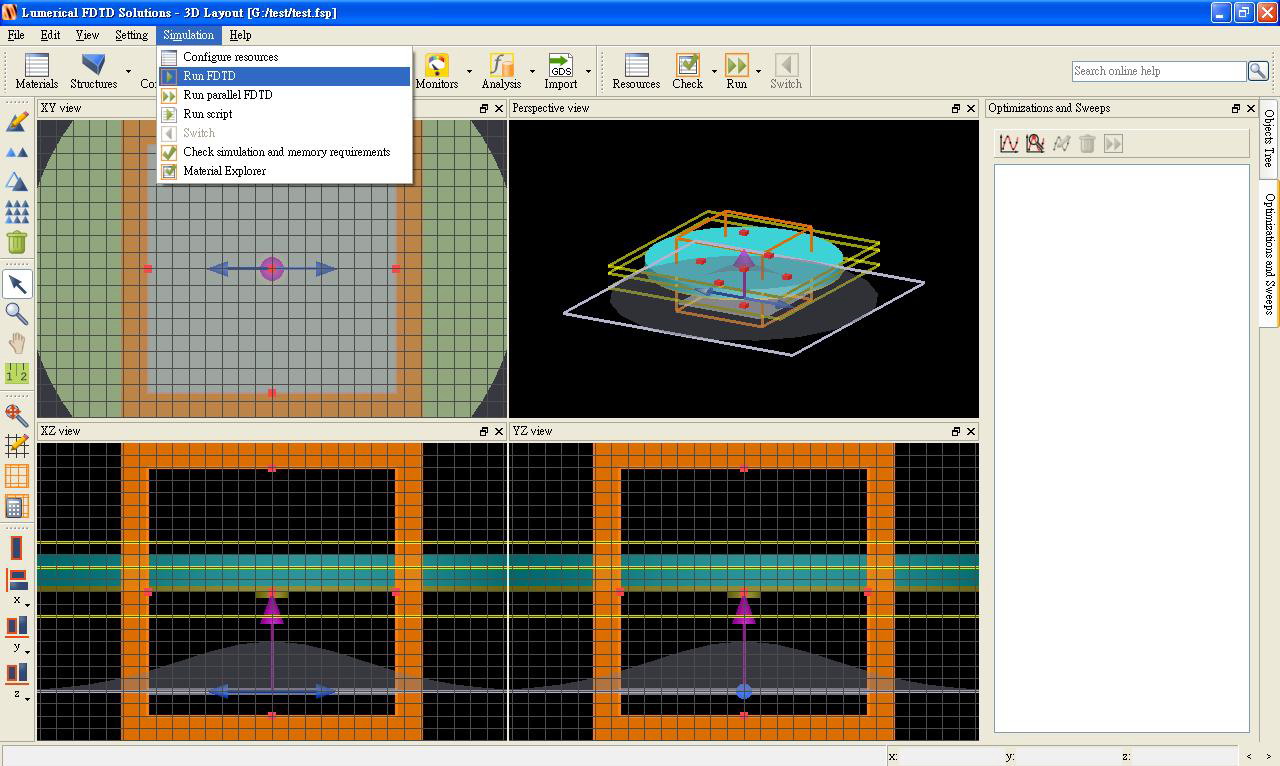Click the GDS Import toolbar icon
The width and height of the screenshot is (1280, 766).
coord(561,71)
